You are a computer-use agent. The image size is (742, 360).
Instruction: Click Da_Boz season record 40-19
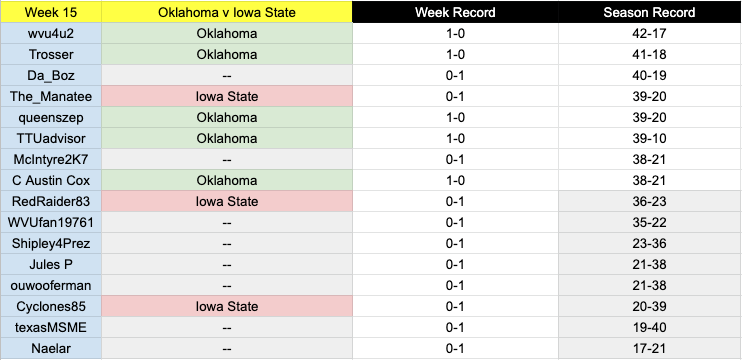[x=649, y=75]
